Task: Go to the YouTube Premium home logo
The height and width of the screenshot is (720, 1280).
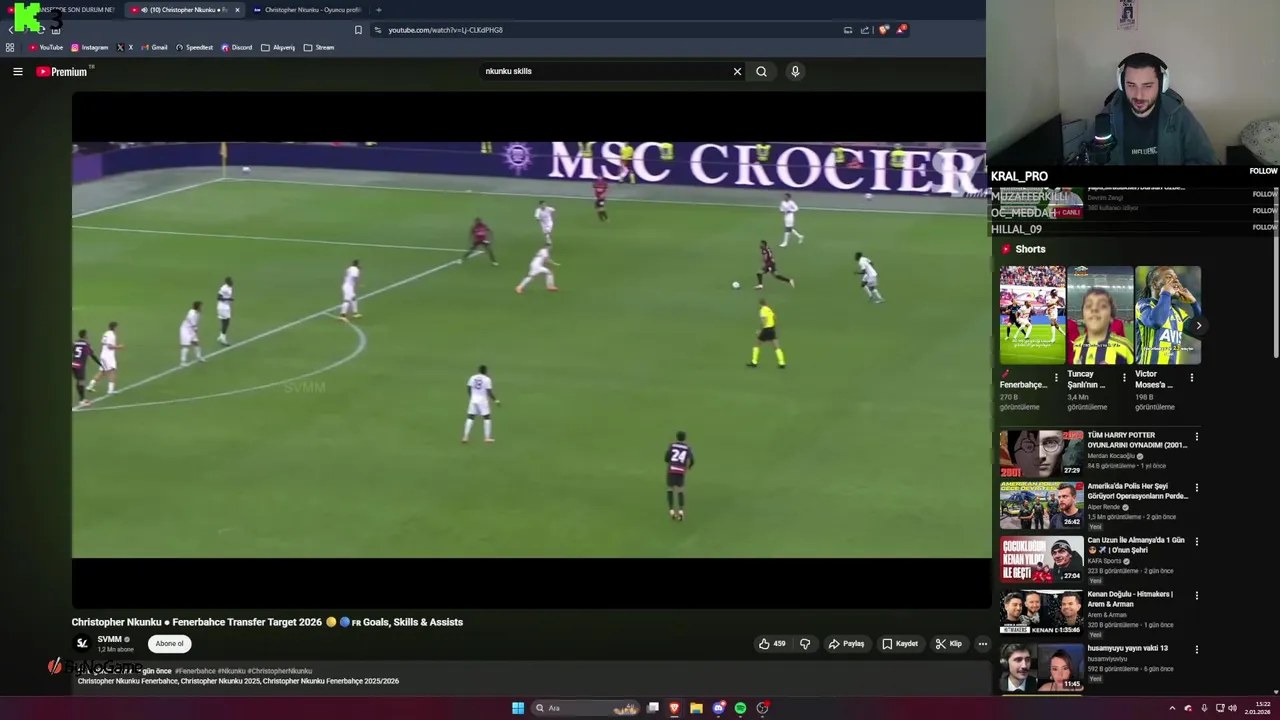Action: (62, 72)
